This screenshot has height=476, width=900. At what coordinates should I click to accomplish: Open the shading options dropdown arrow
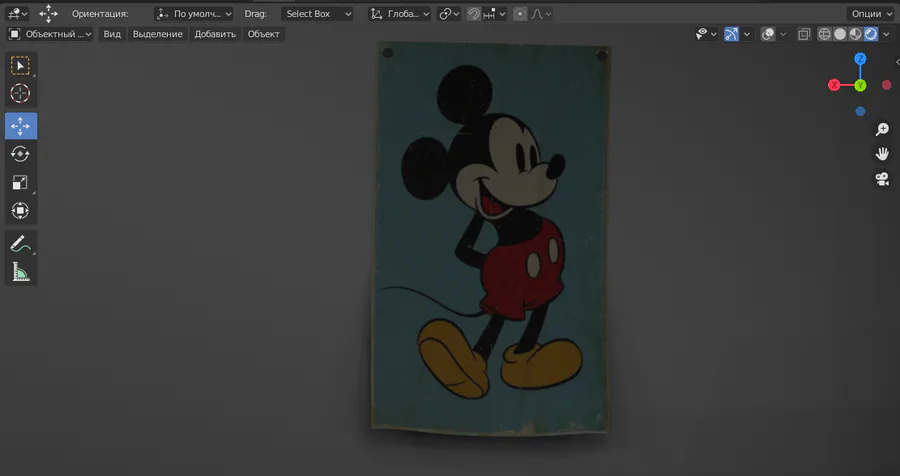886,34
